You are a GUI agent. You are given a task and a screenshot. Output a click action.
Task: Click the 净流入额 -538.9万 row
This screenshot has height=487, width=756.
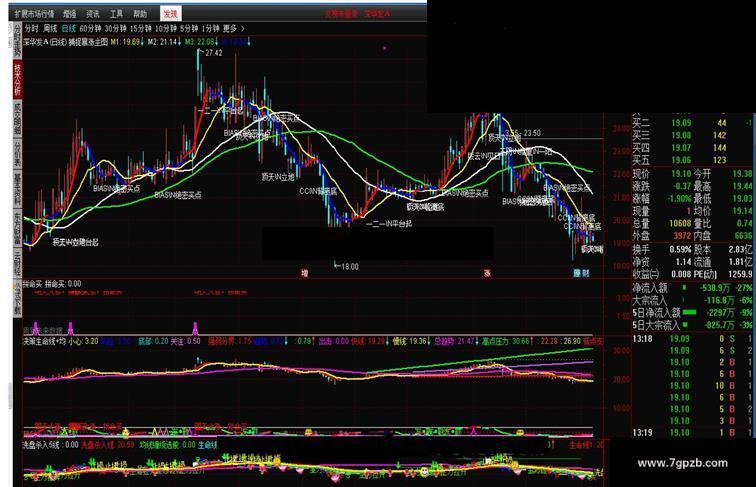click(x=692, y=288)
